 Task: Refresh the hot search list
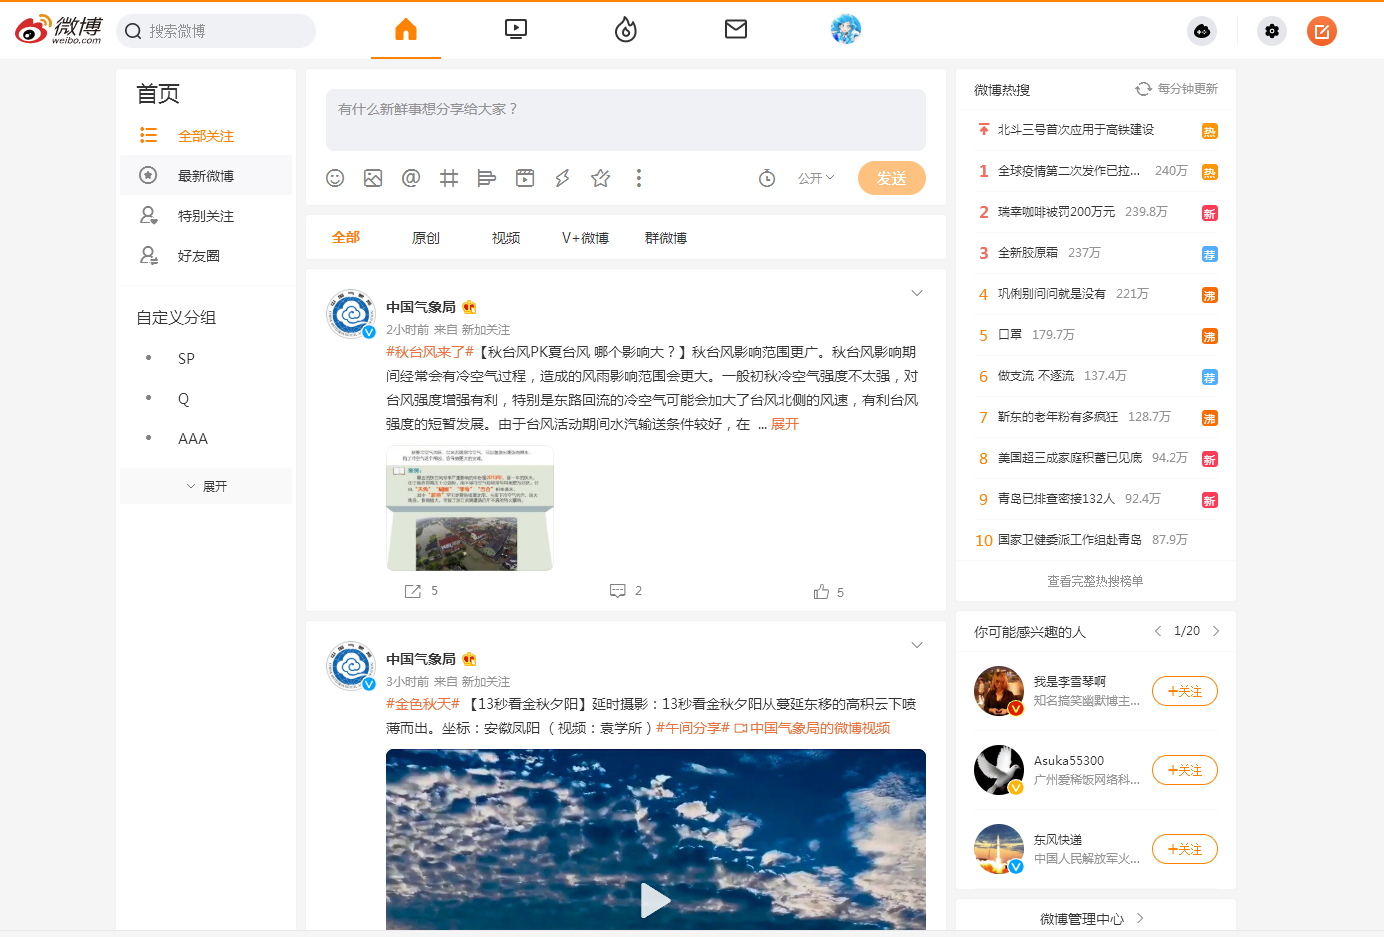1143,89
